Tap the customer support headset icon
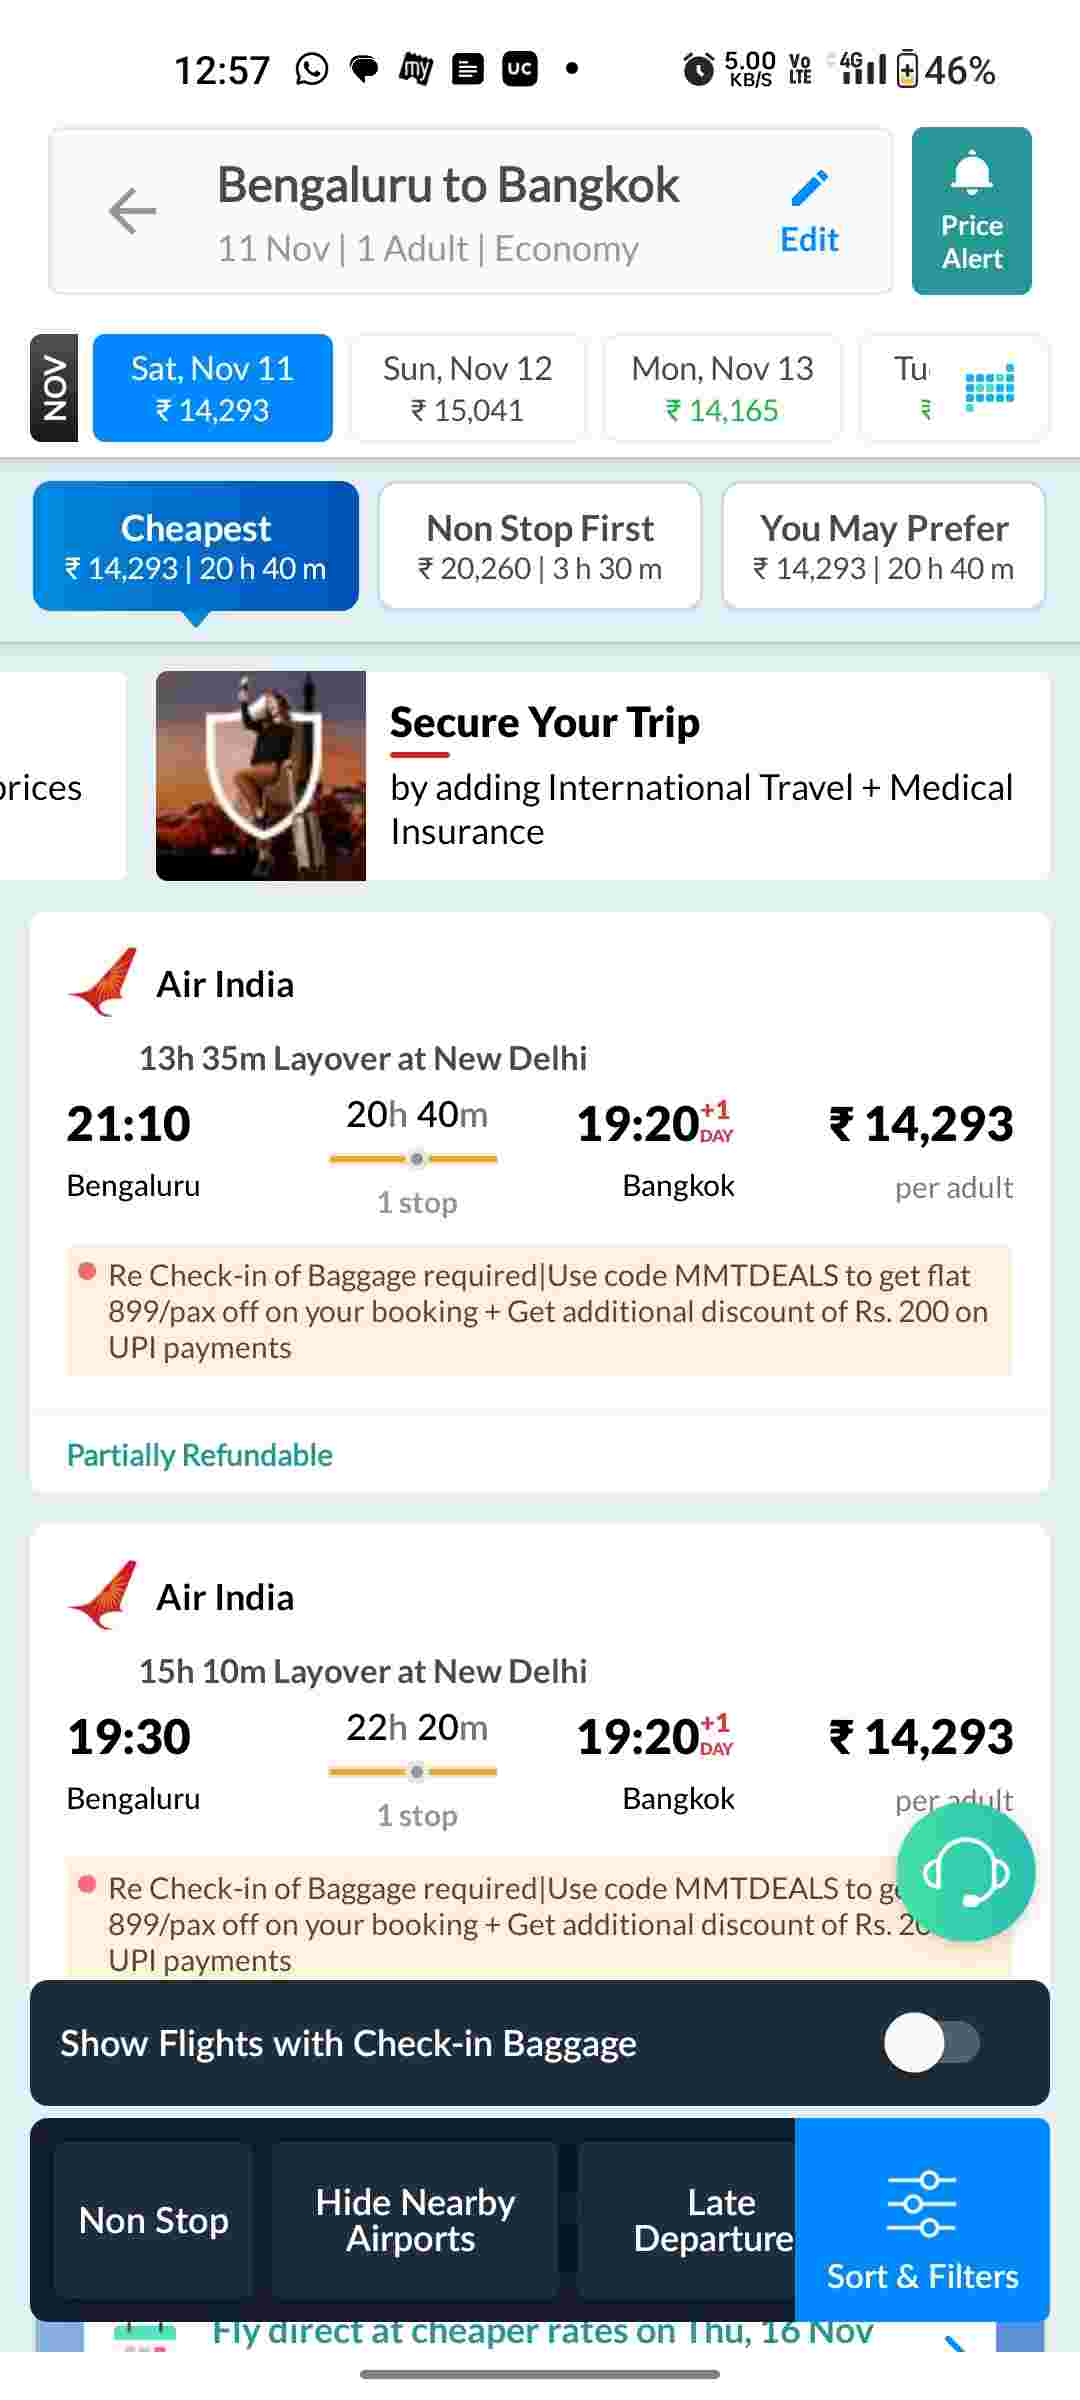 [965, 1871]
